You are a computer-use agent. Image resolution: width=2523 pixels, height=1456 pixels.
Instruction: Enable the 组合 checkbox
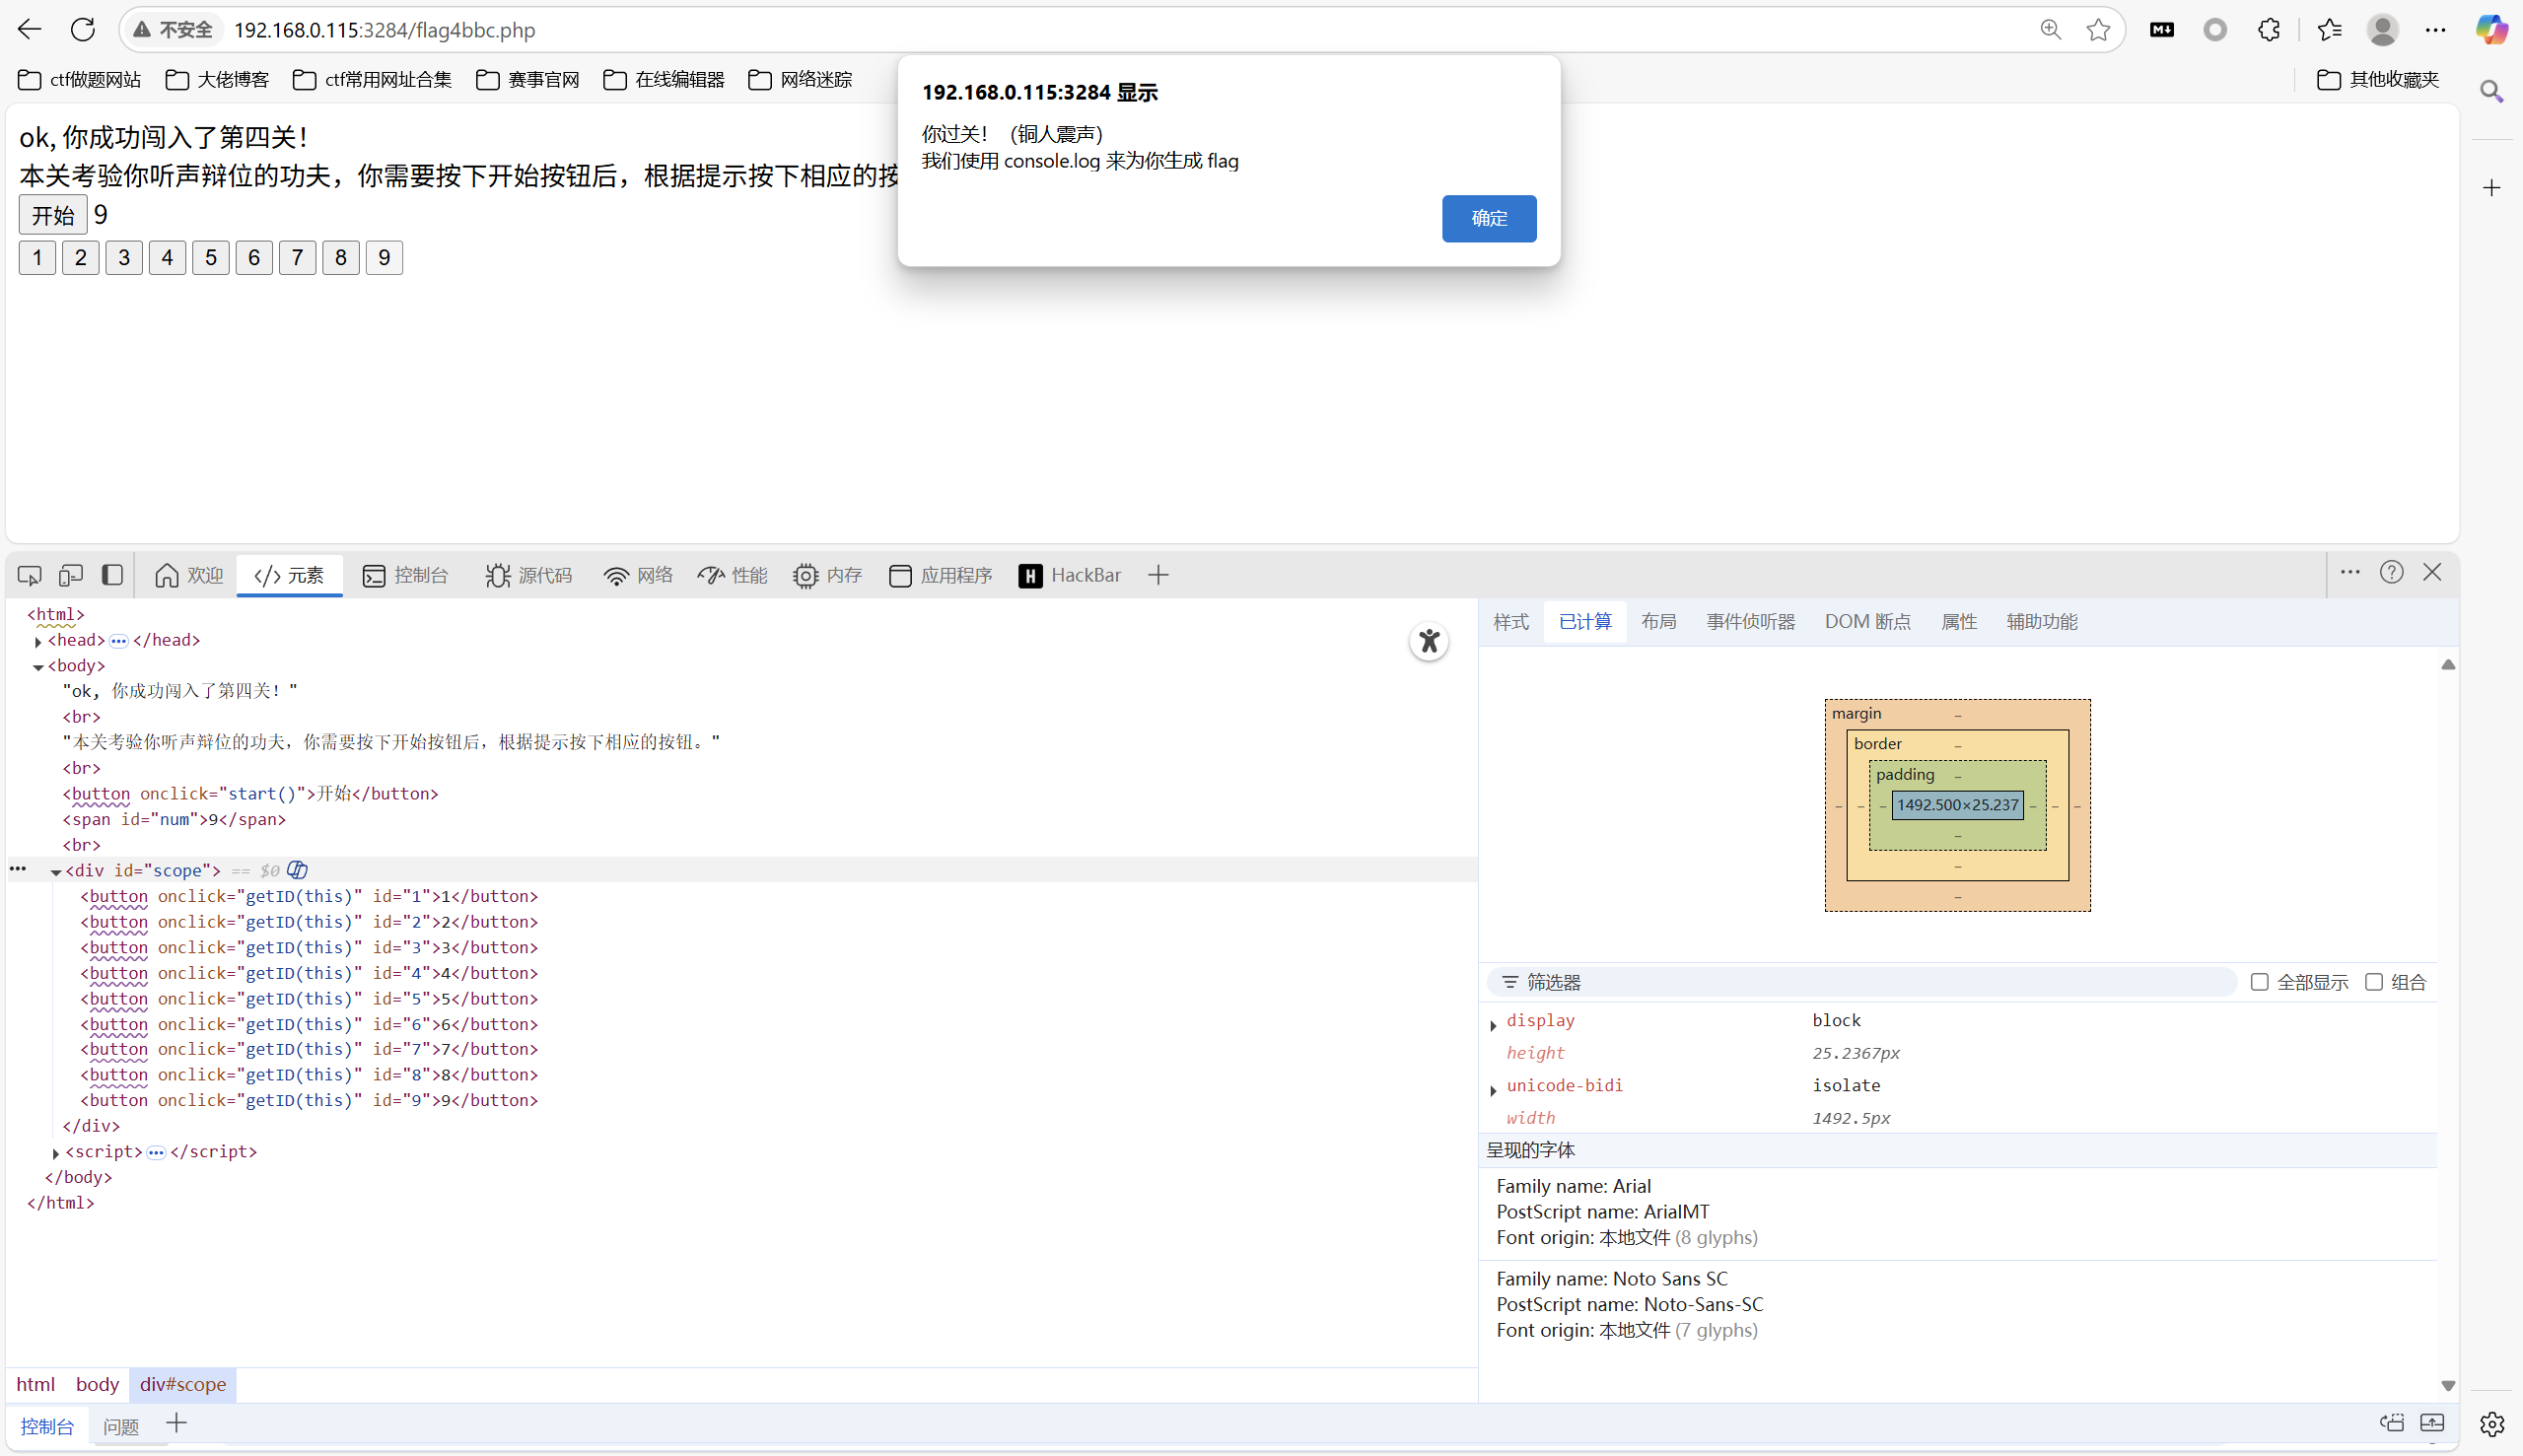(x=2373, y=982)
